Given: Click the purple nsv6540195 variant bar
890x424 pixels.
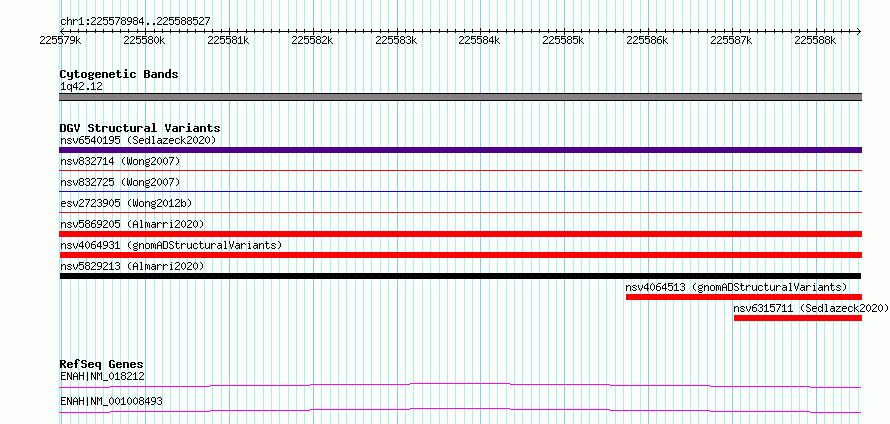Looking at the screenshot, I should [x=460, y=150].
